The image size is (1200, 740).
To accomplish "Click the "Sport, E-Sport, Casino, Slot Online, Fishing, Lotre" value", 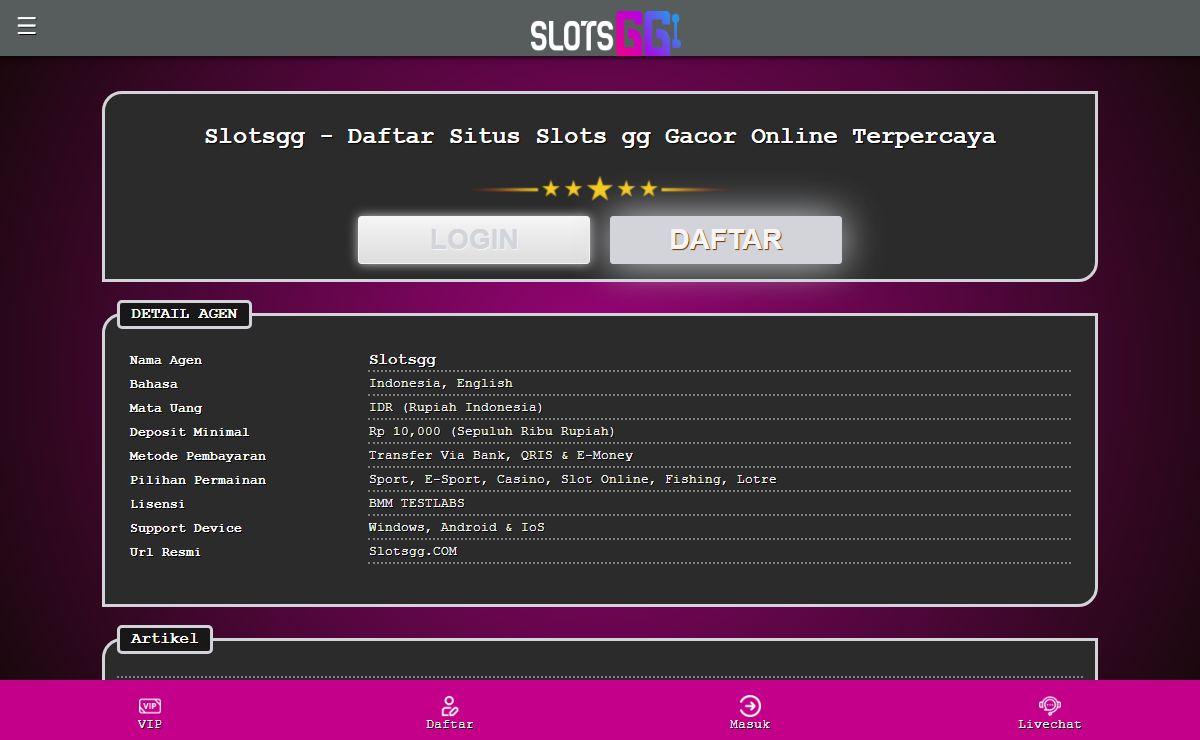I will click(573, 480).
